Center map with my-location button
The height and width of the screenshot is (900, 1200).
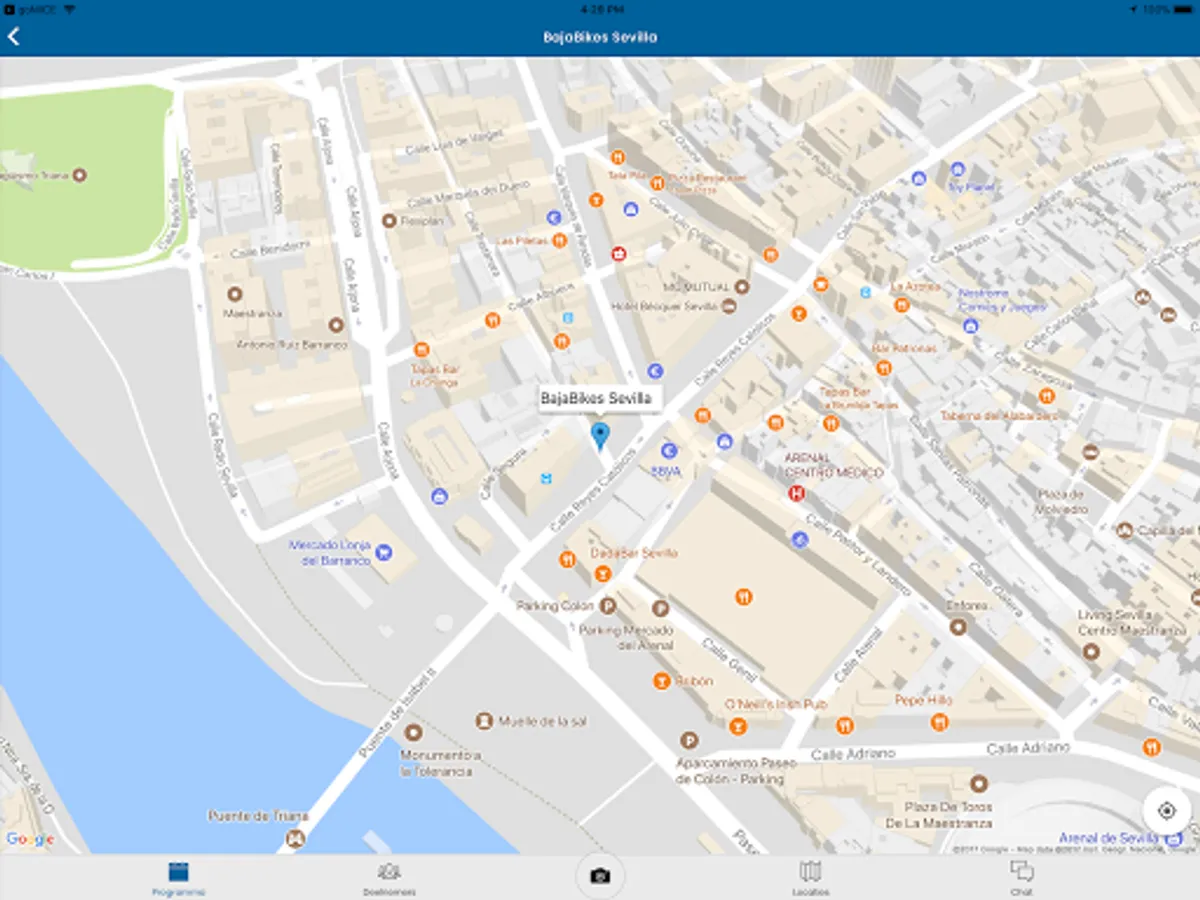click(x=1166, y=810)
